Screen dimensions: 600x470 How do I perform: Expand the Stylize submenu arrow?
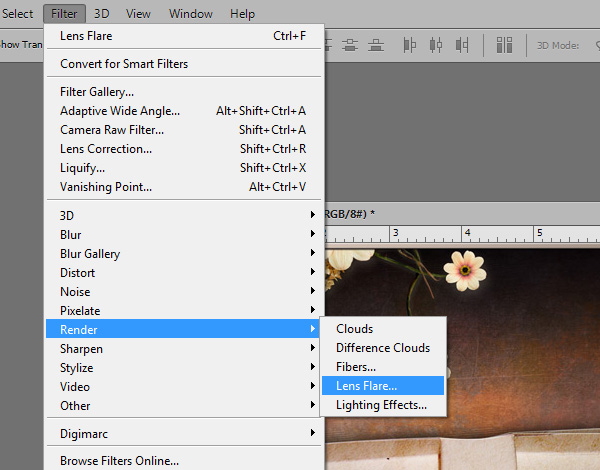[313, 367]
